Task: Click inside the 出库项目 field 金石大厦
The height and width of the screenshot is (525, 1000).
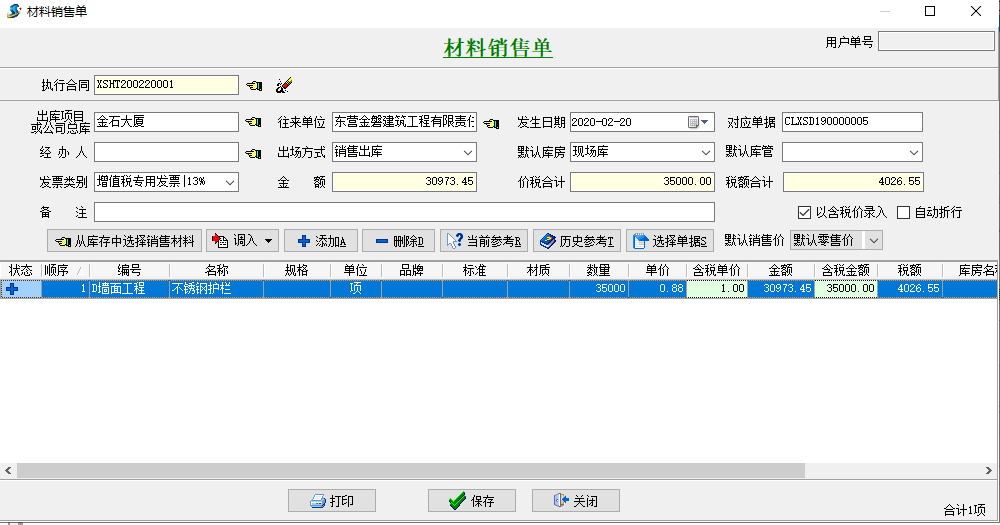Action: coord(166,122)
